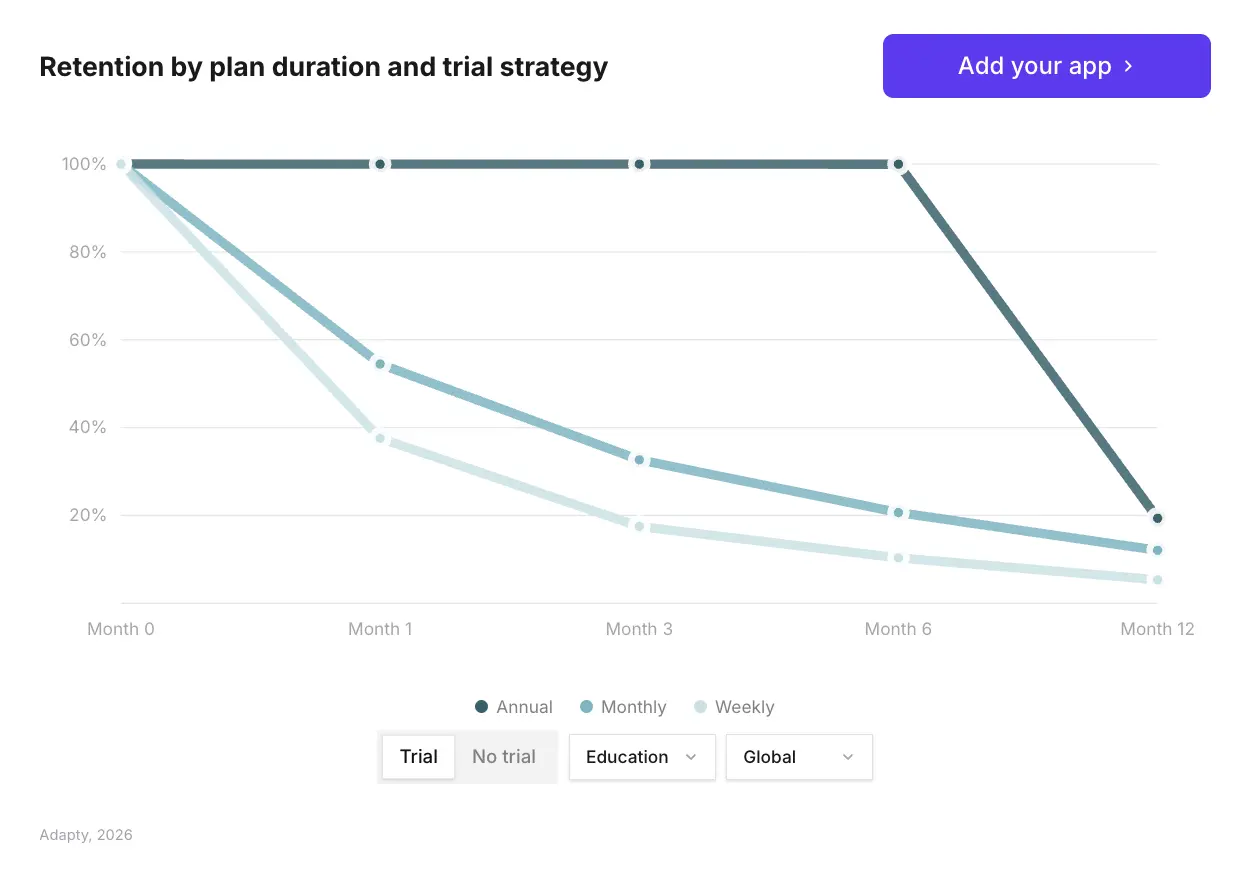Open the Global region dropdown
Viewport: 1244px width, 884px height.
pos(799,757)
